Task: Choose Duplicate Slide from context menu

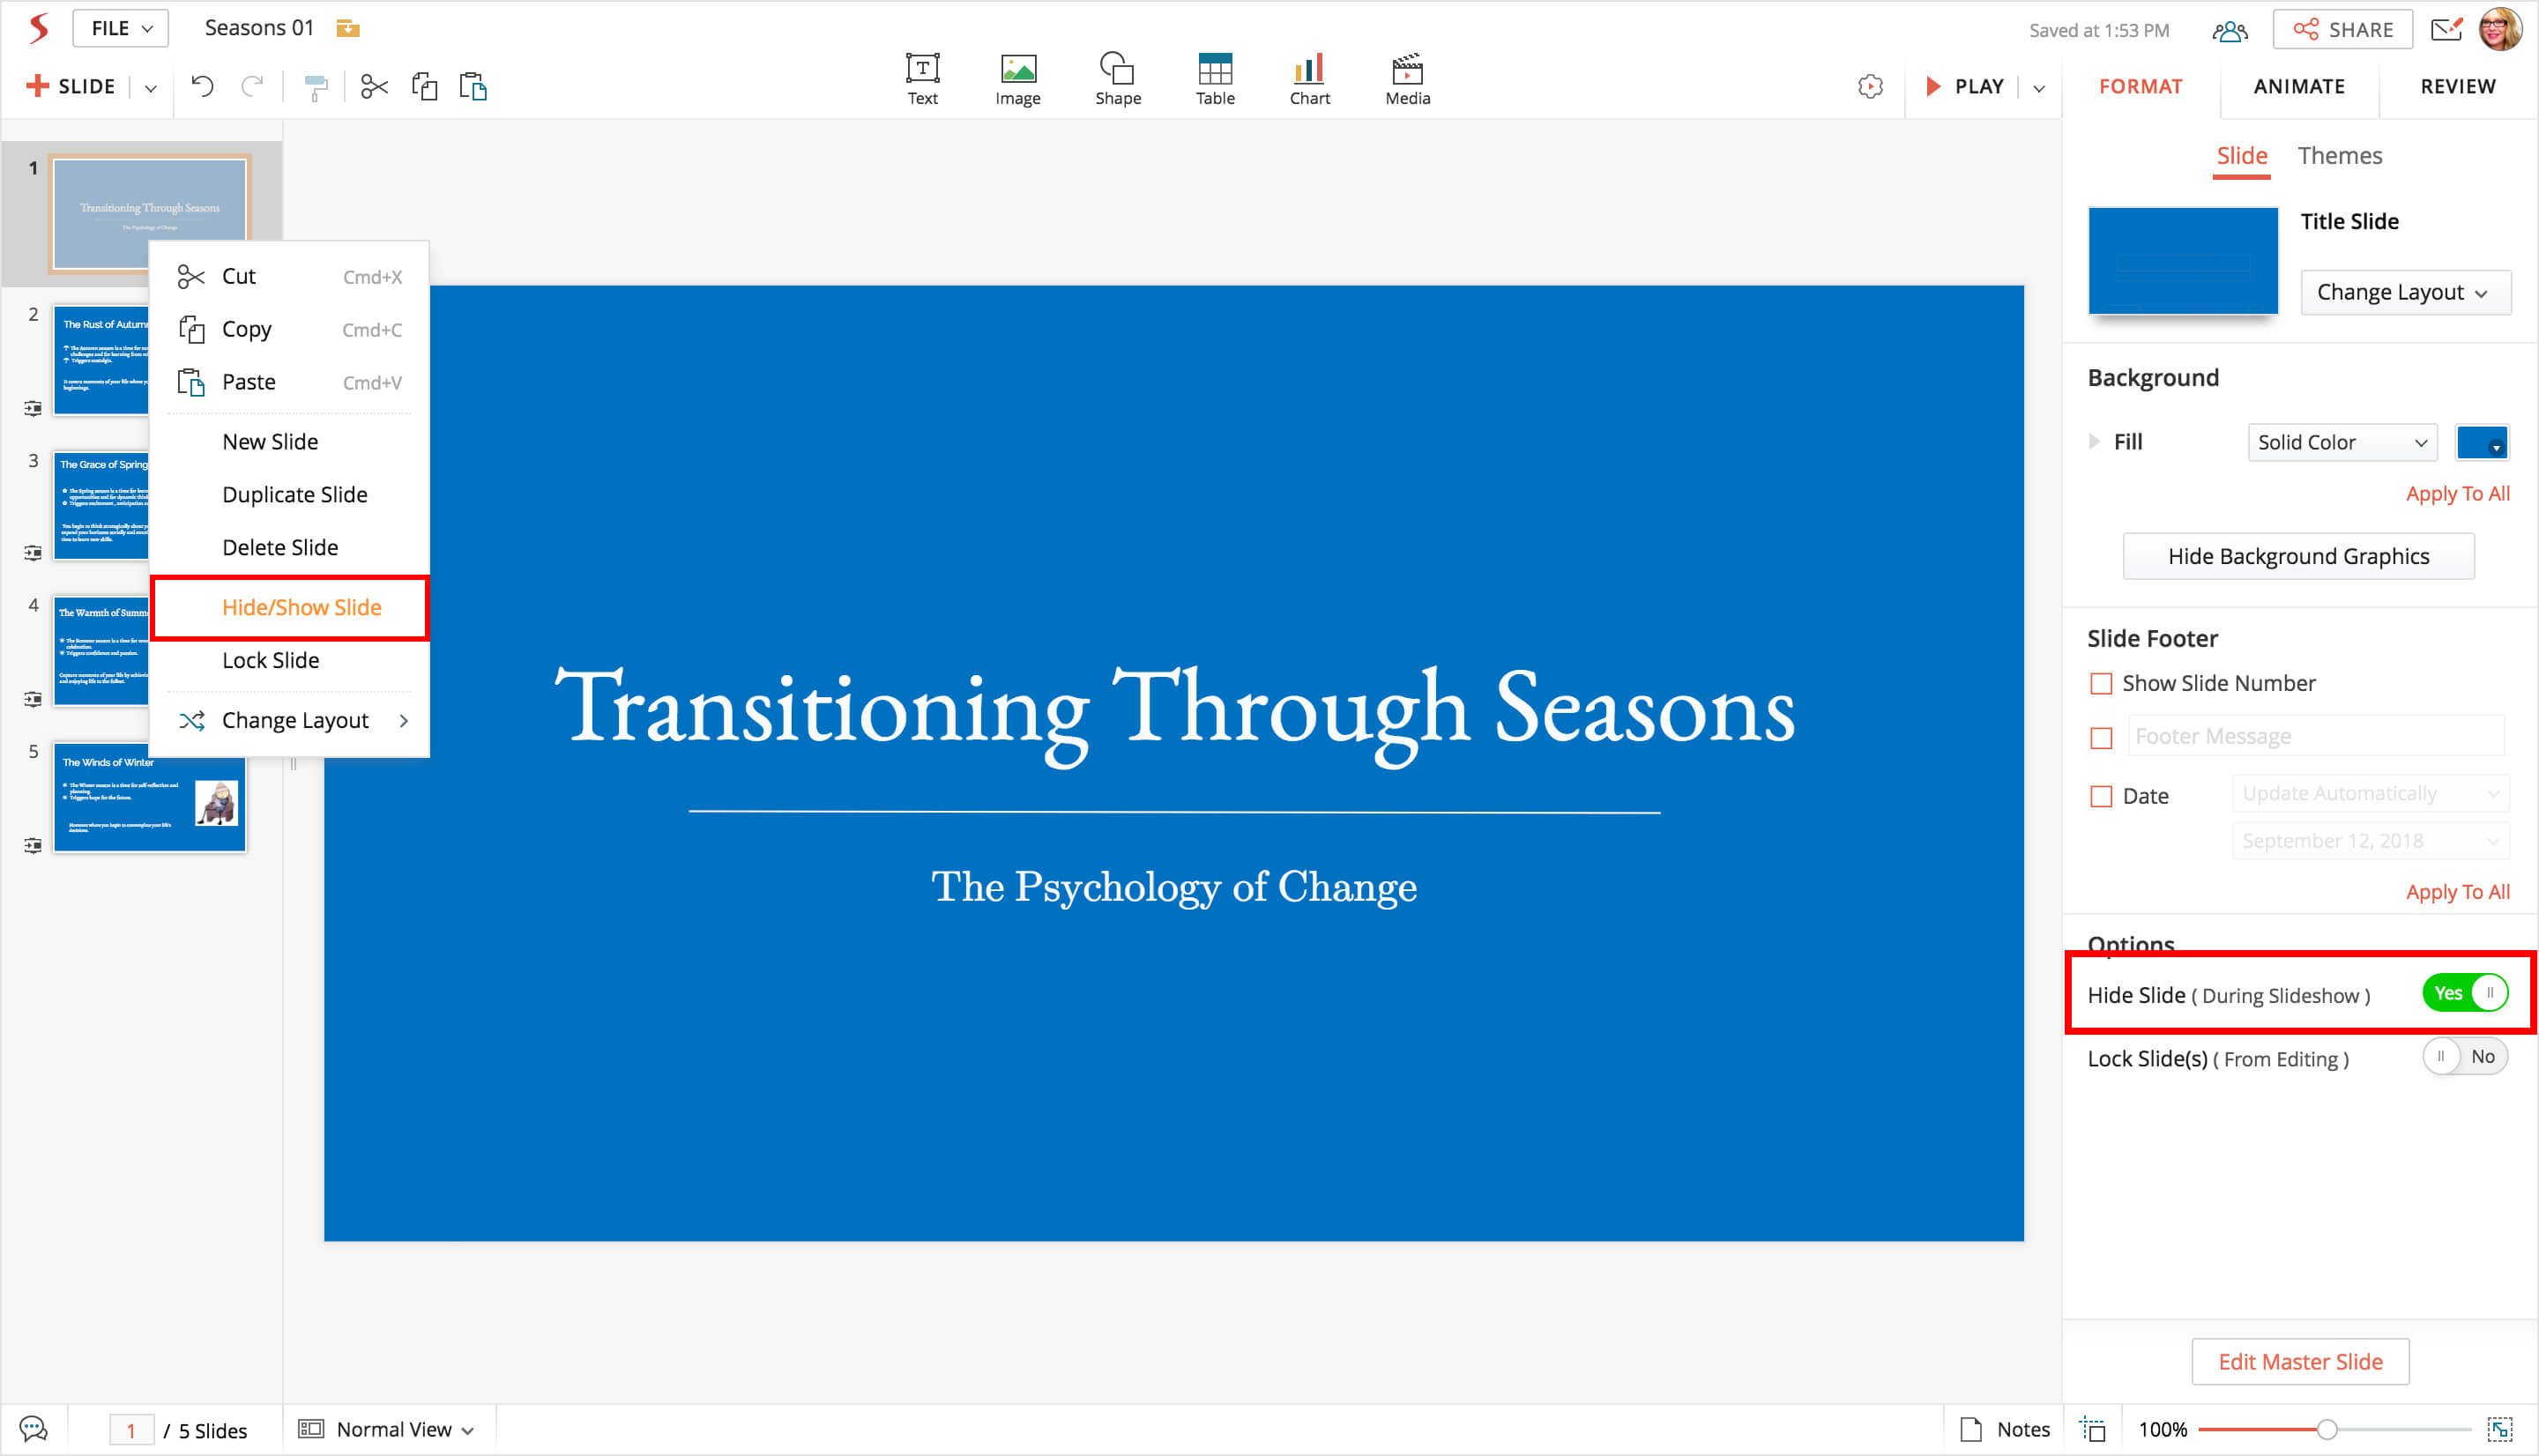Action: tap(294, 495)
